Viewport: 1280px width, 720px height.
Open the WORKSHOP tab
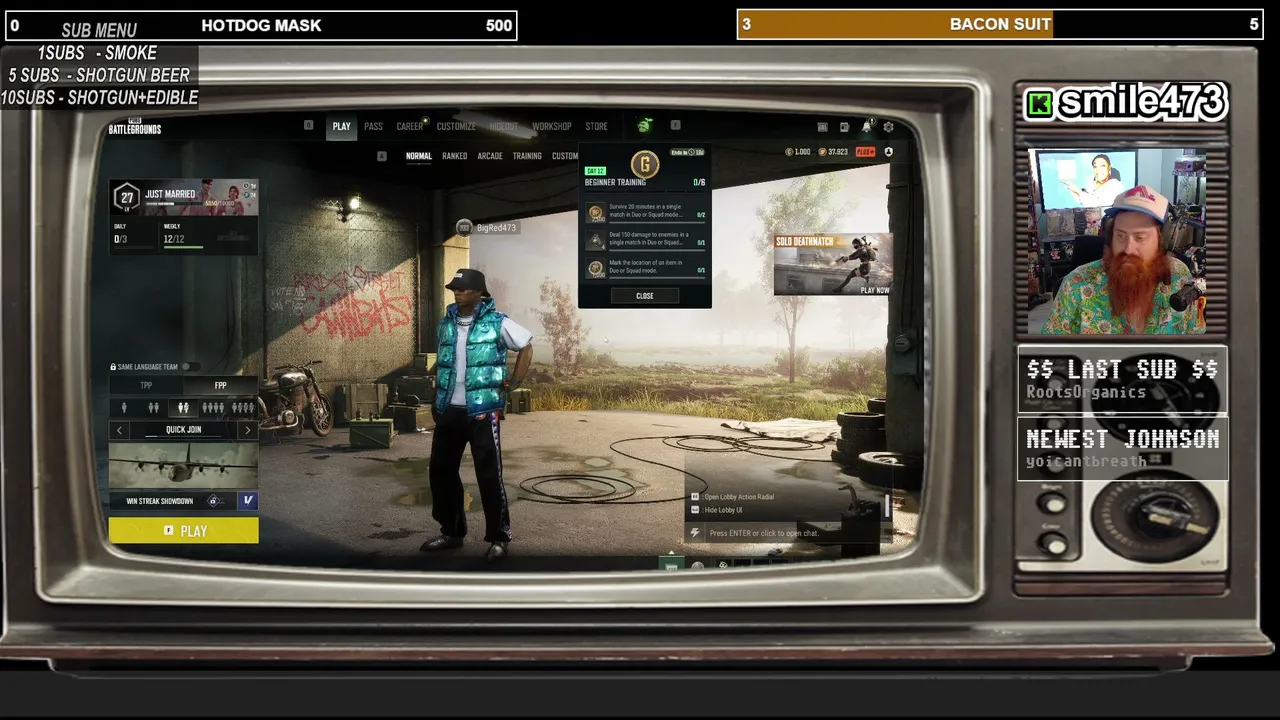tap(552, 127)
